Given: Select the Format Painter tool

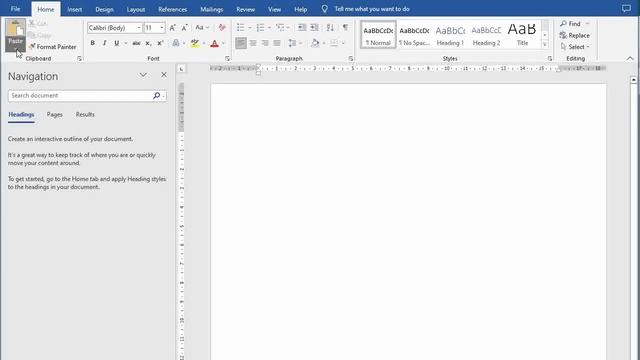Looking at the screenshot, I should [x=53, y=47].
